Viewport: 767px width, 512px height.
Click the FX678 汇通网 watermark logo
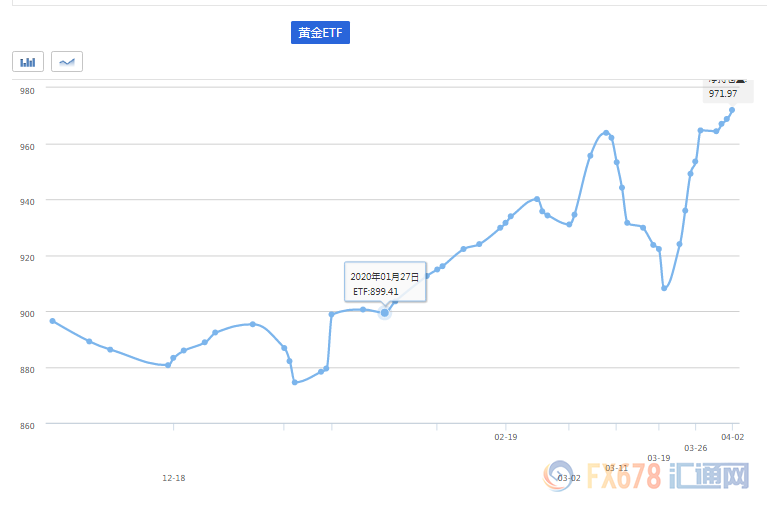pyautogui.click(x=646, y=475)
